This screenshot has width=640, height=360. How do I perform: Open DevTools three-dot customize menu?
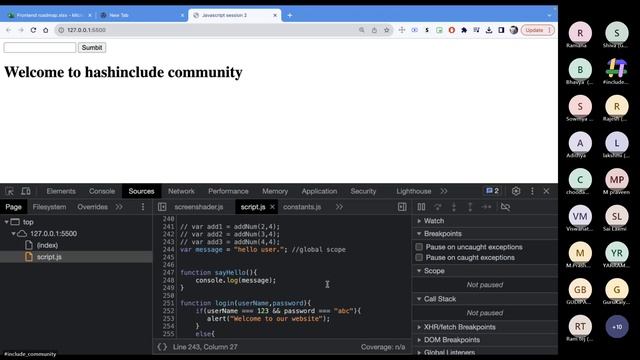point(532,191)
